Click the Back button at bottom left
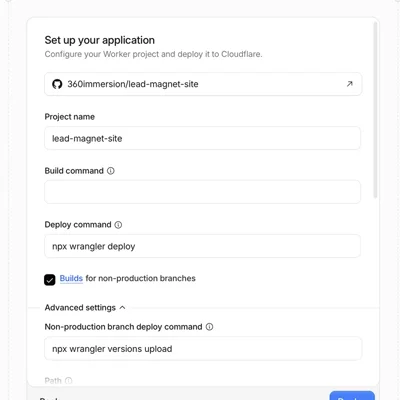The height and width of the screenshot is (400, 400). pyautogui.click(x=49, y=398)
